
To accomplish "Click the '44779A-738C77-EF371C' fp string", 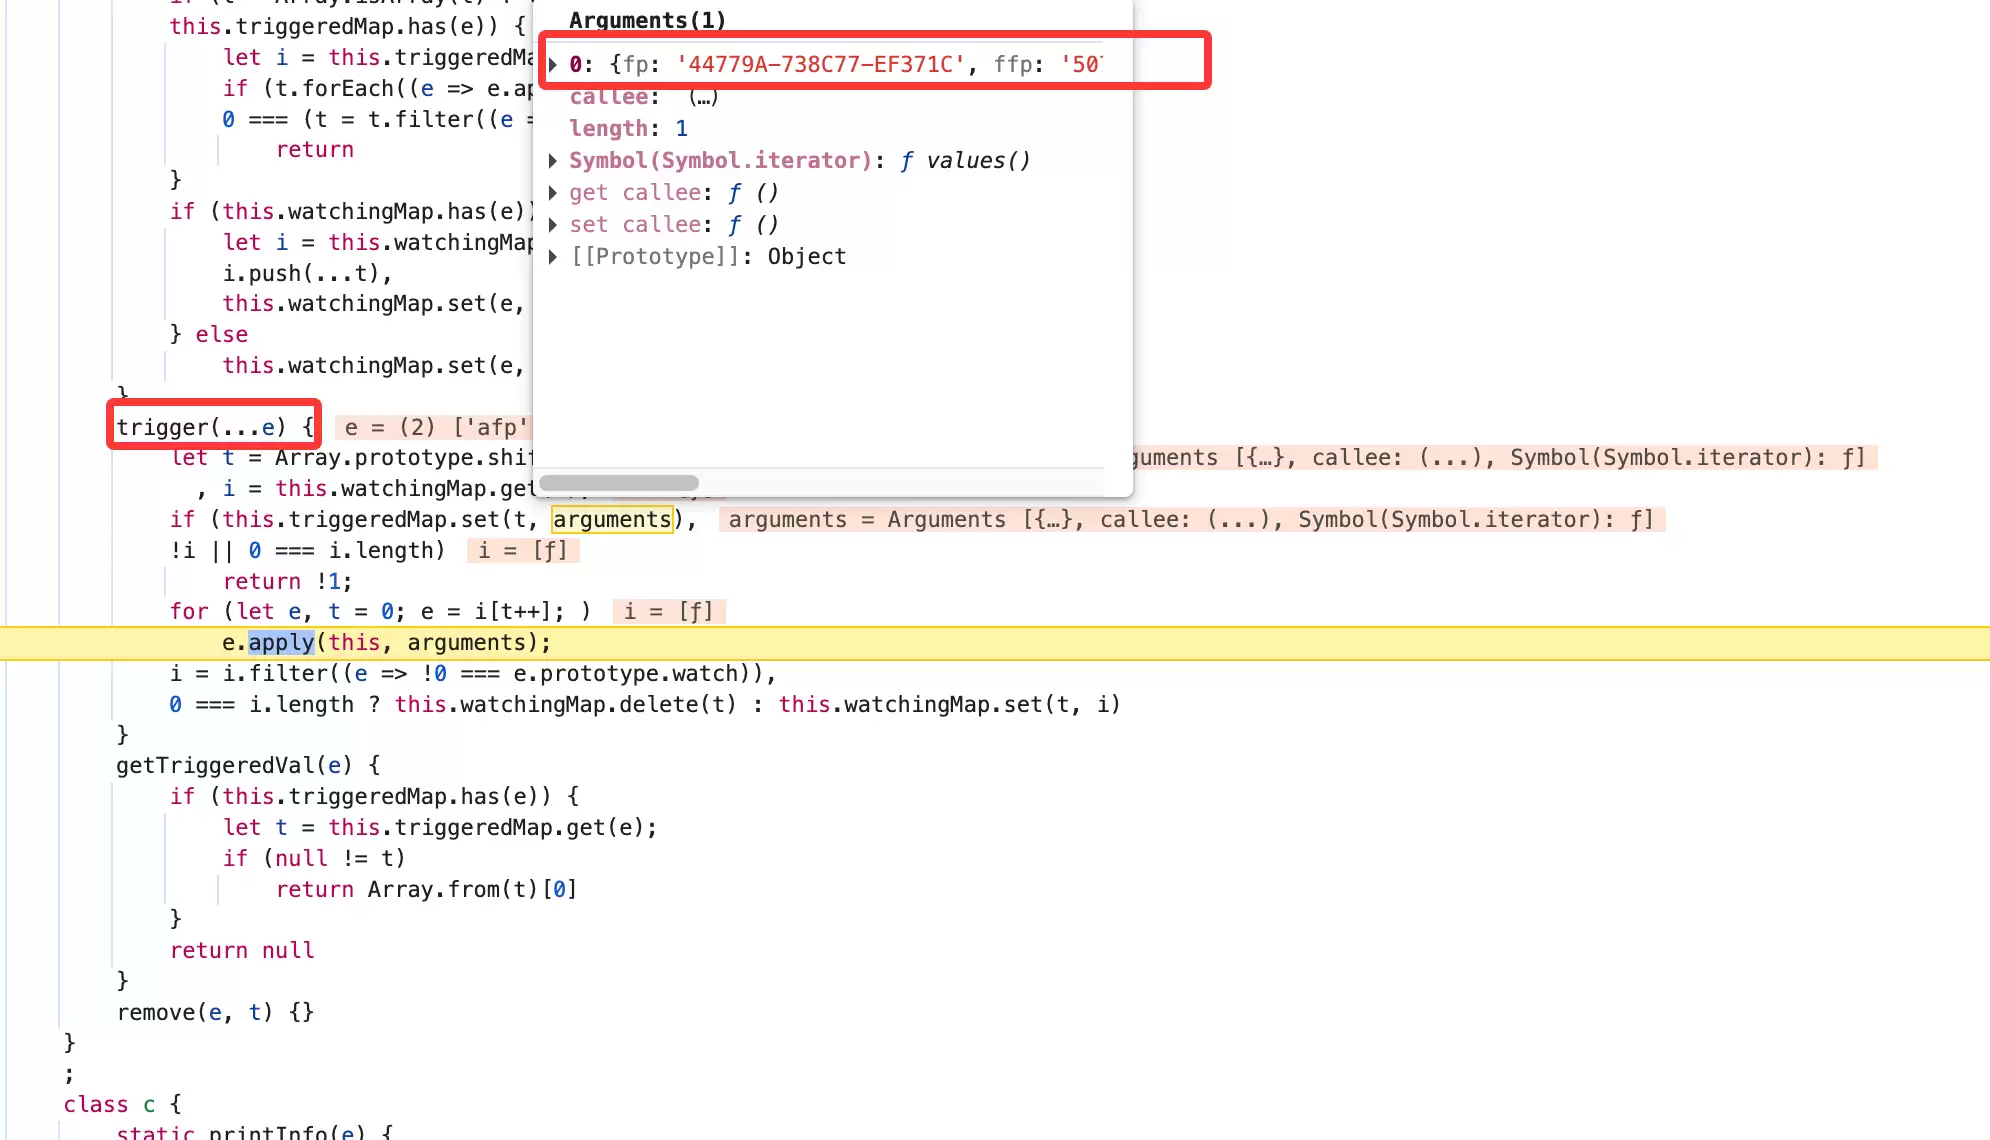I will pos(821,65).
